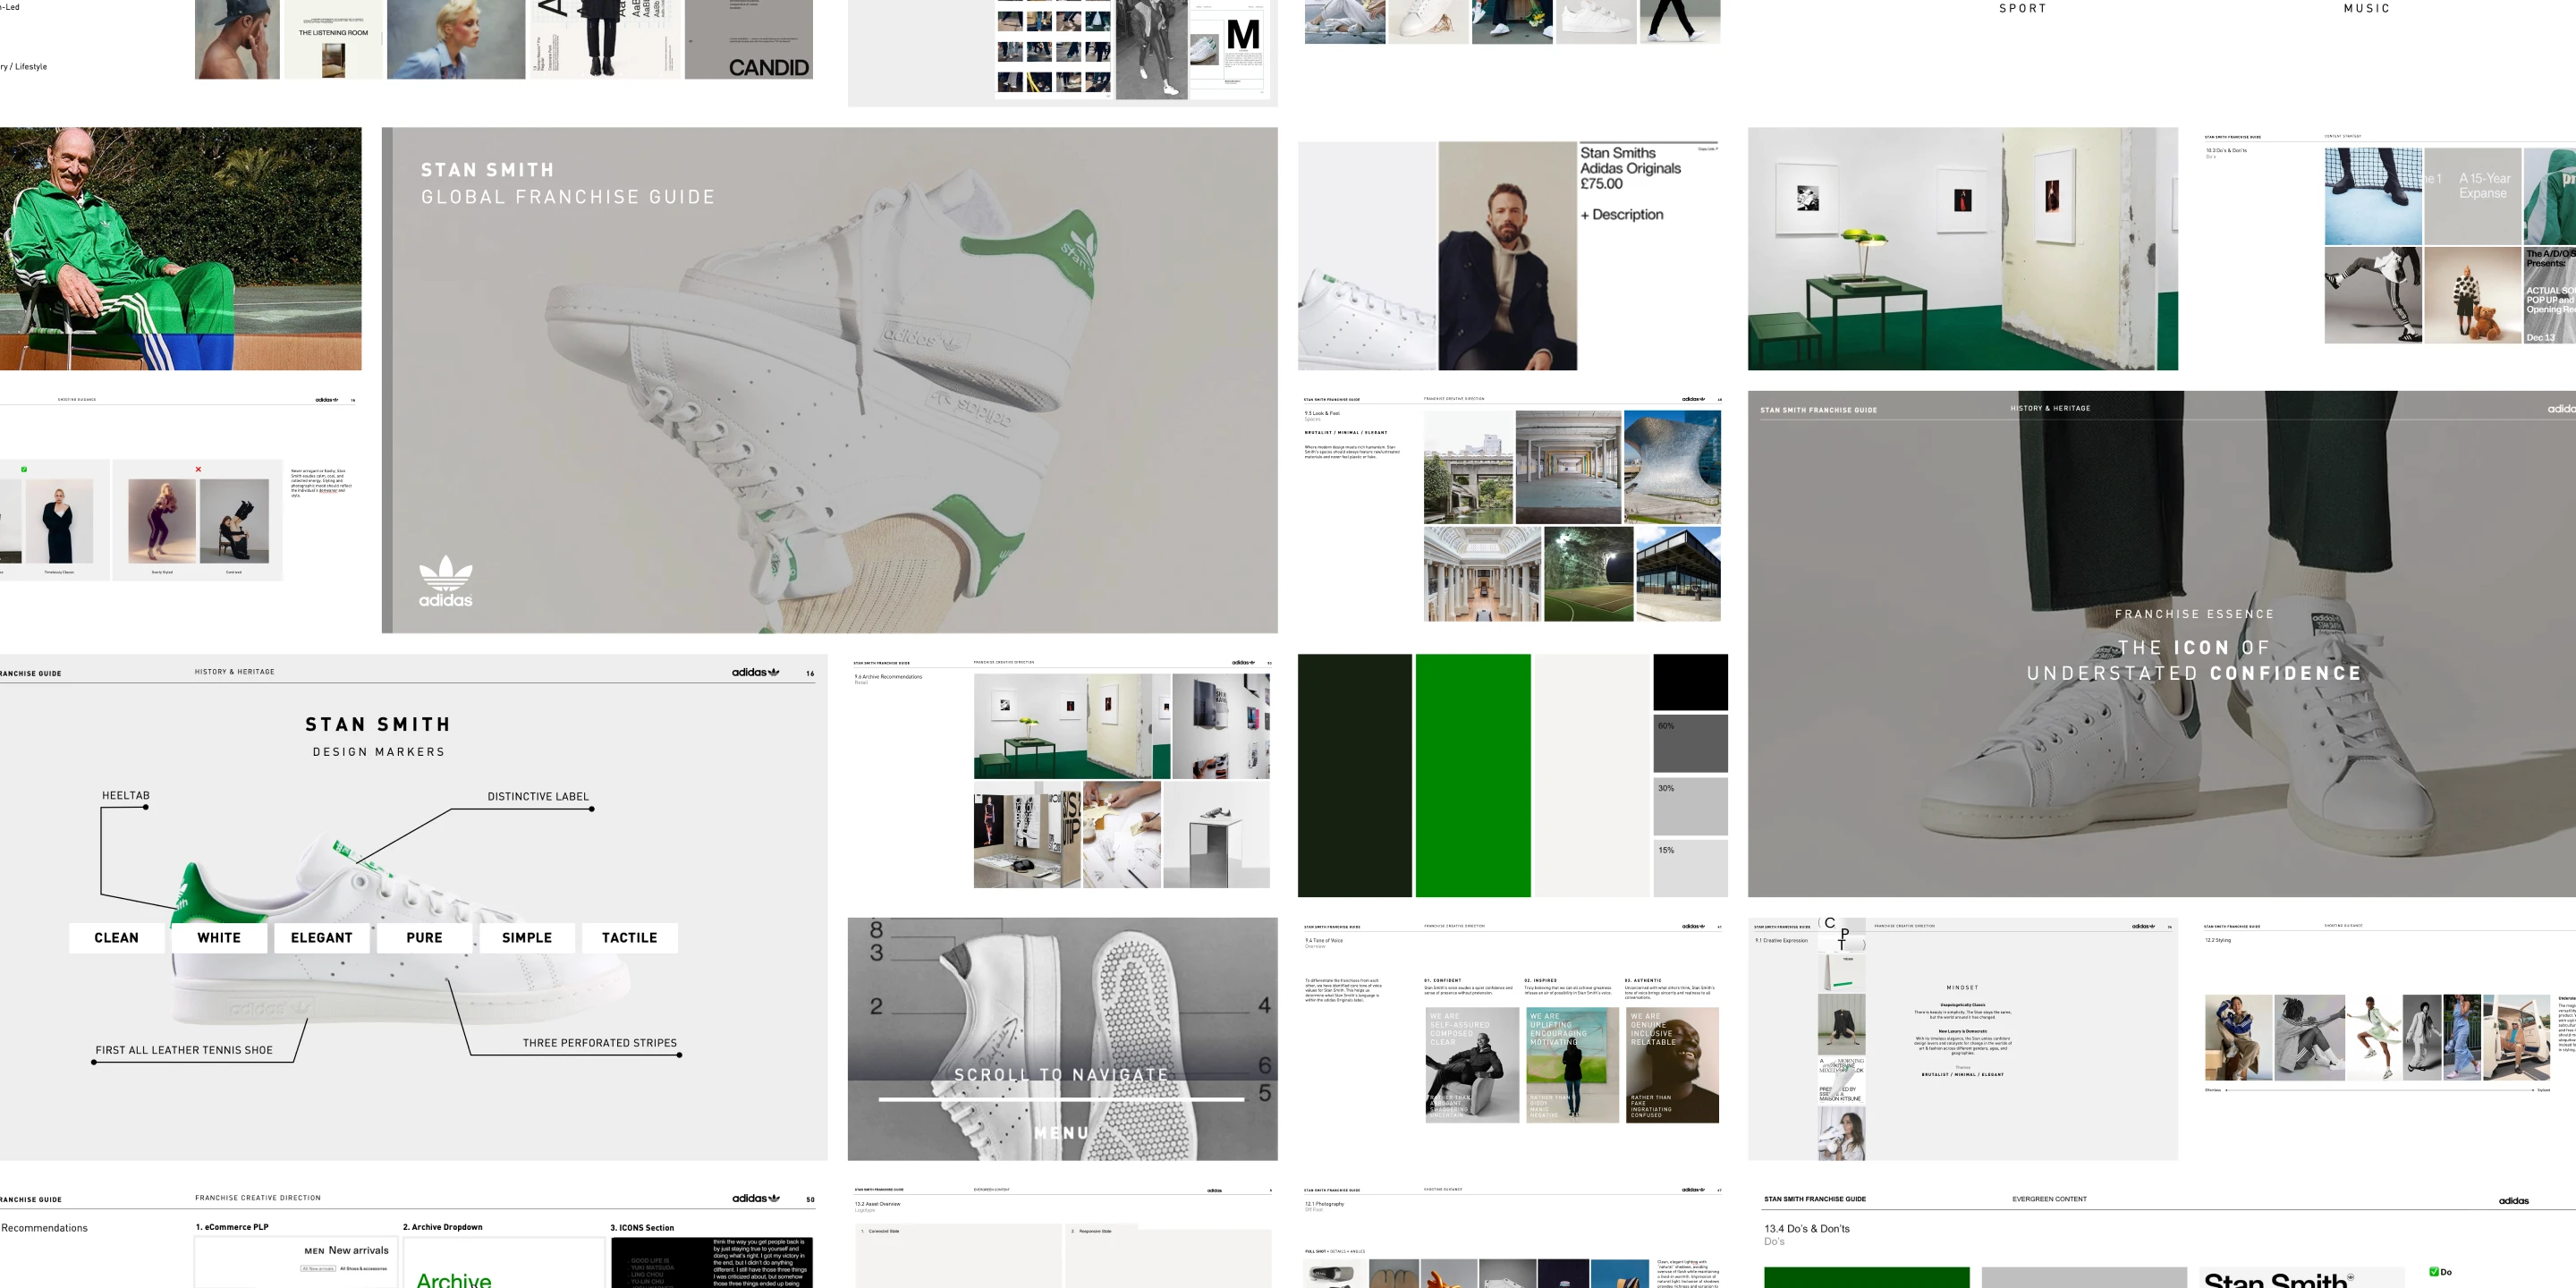Screen dimensions: 2576x1288
Task: Click the green Archive heading
Action: point(454,1279)
